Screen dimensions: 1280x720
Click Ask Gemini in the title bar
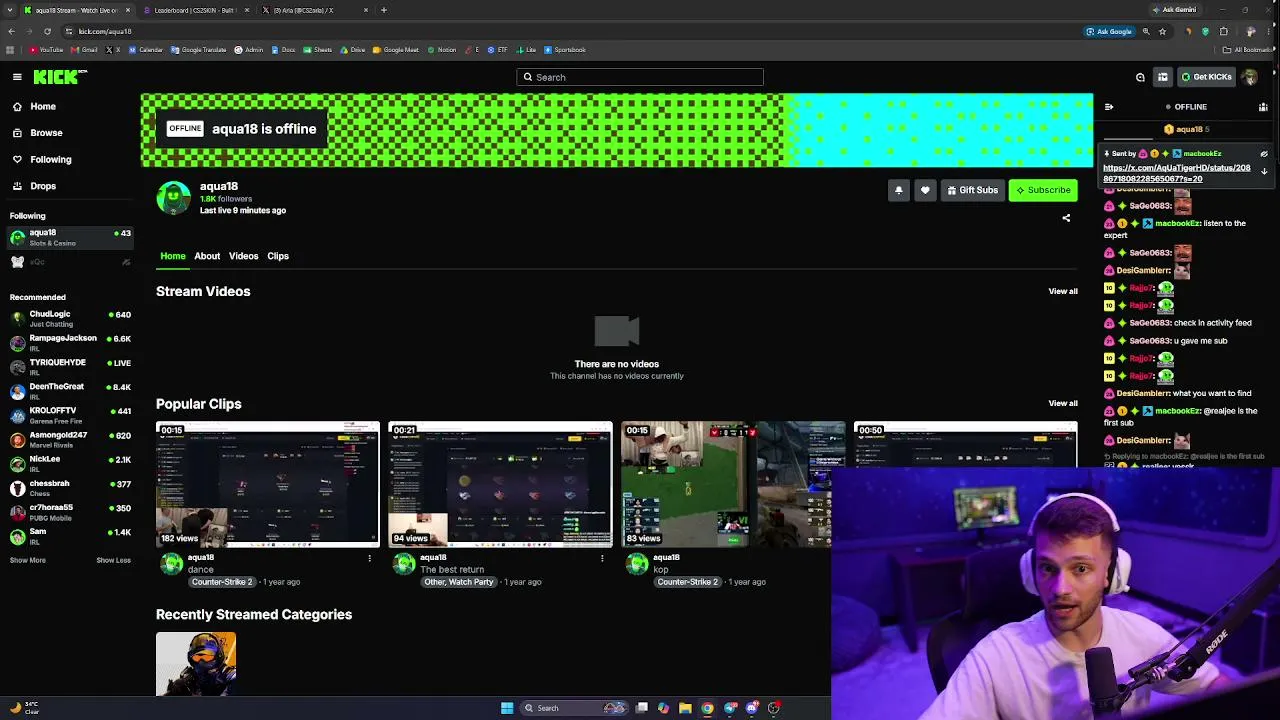1174,10
